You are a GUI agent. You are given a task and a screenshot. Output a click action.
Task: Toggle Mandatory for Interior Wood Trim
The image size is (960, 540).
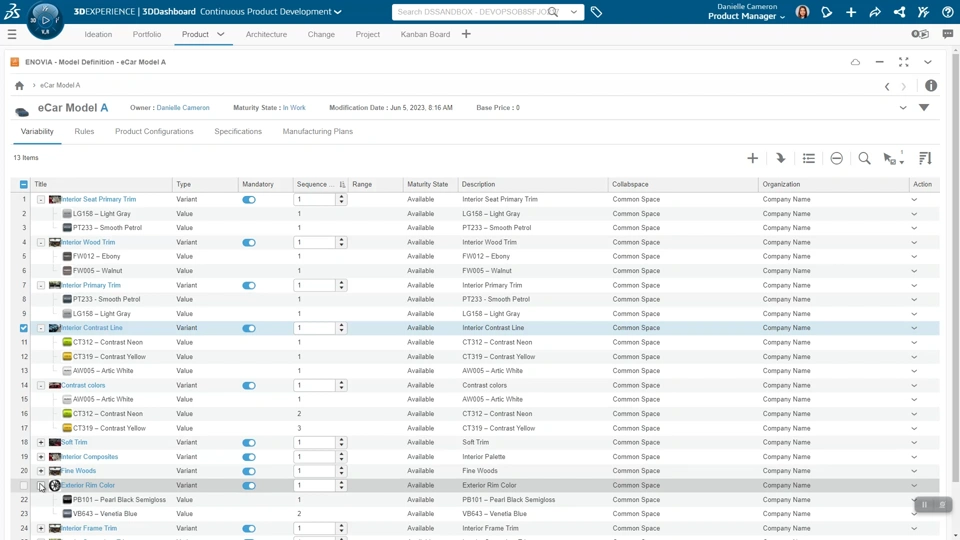249,242
